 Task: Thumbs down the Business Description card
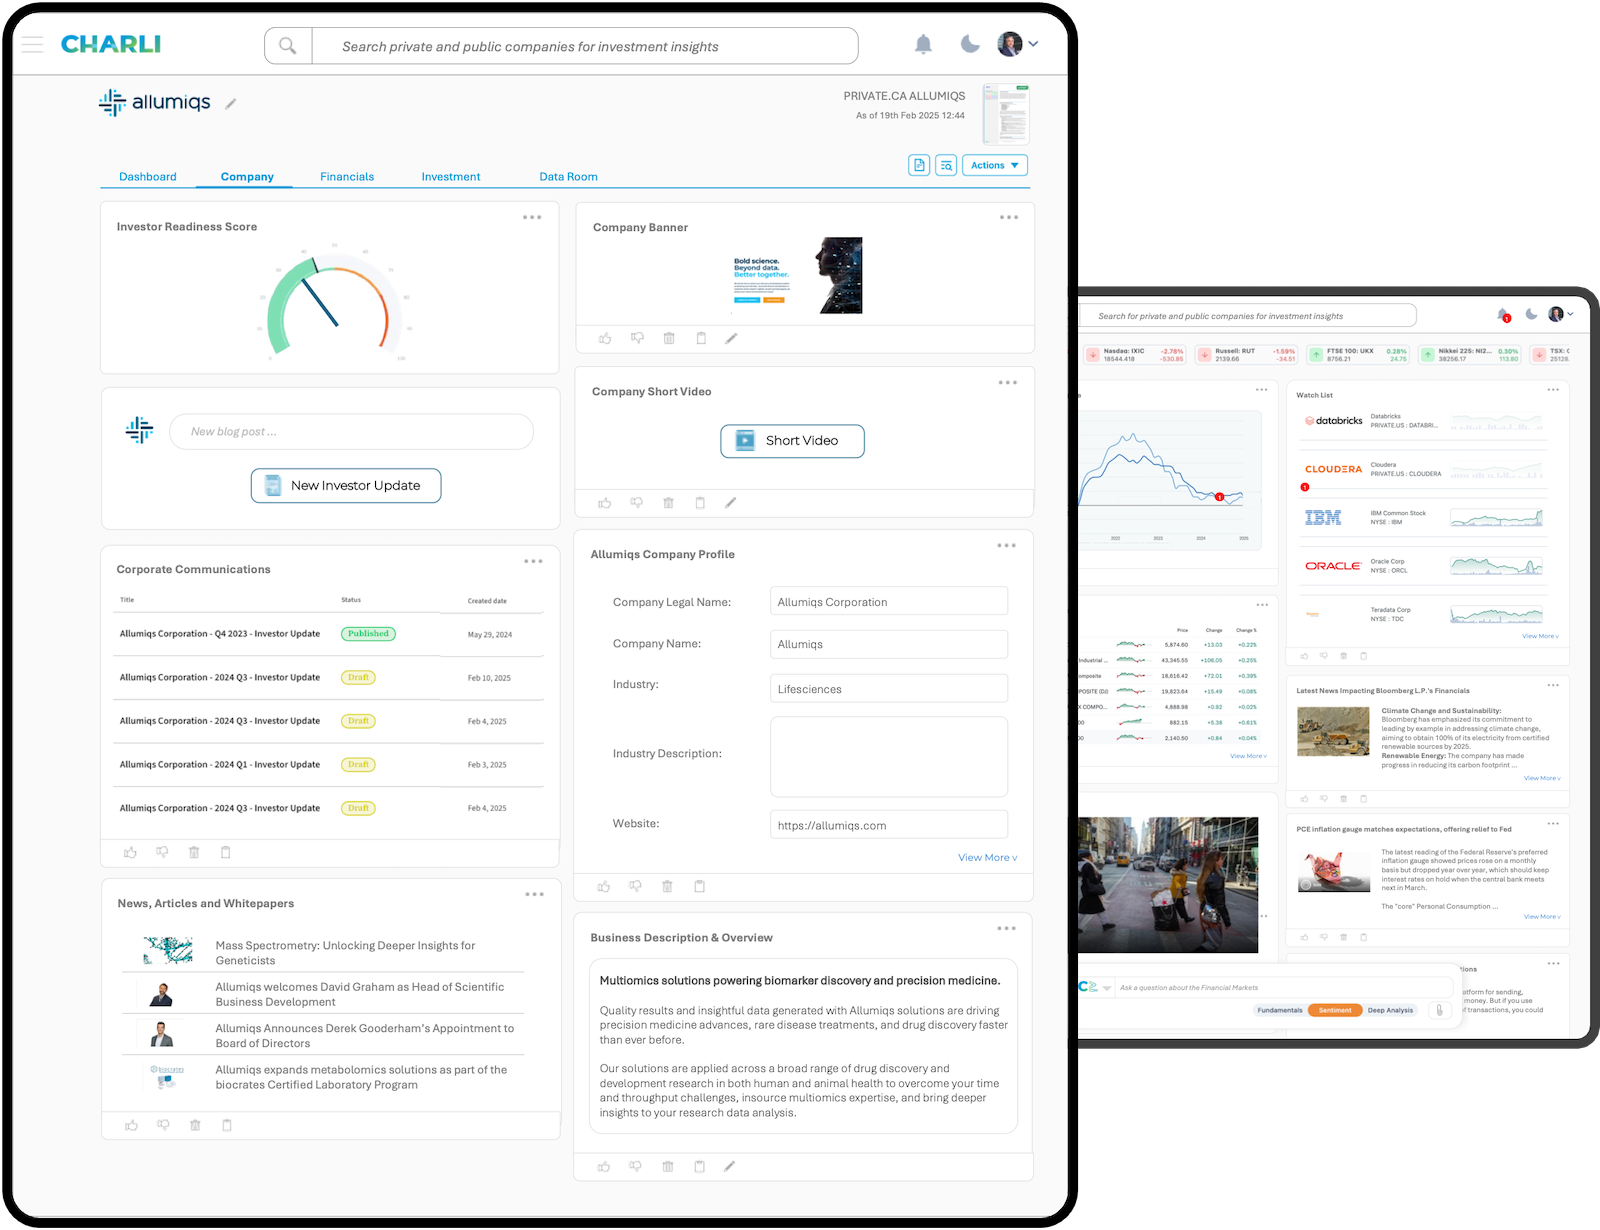635,1167
